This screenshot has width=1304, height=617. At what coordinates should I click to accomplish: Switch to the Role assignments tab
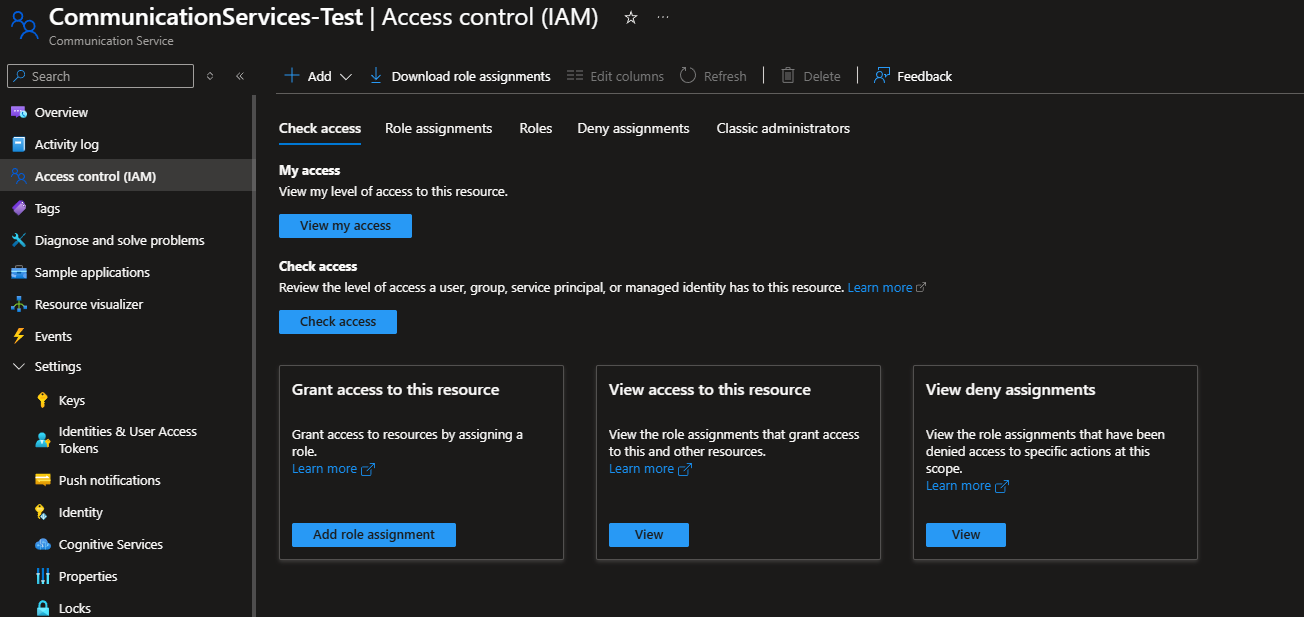438,128
